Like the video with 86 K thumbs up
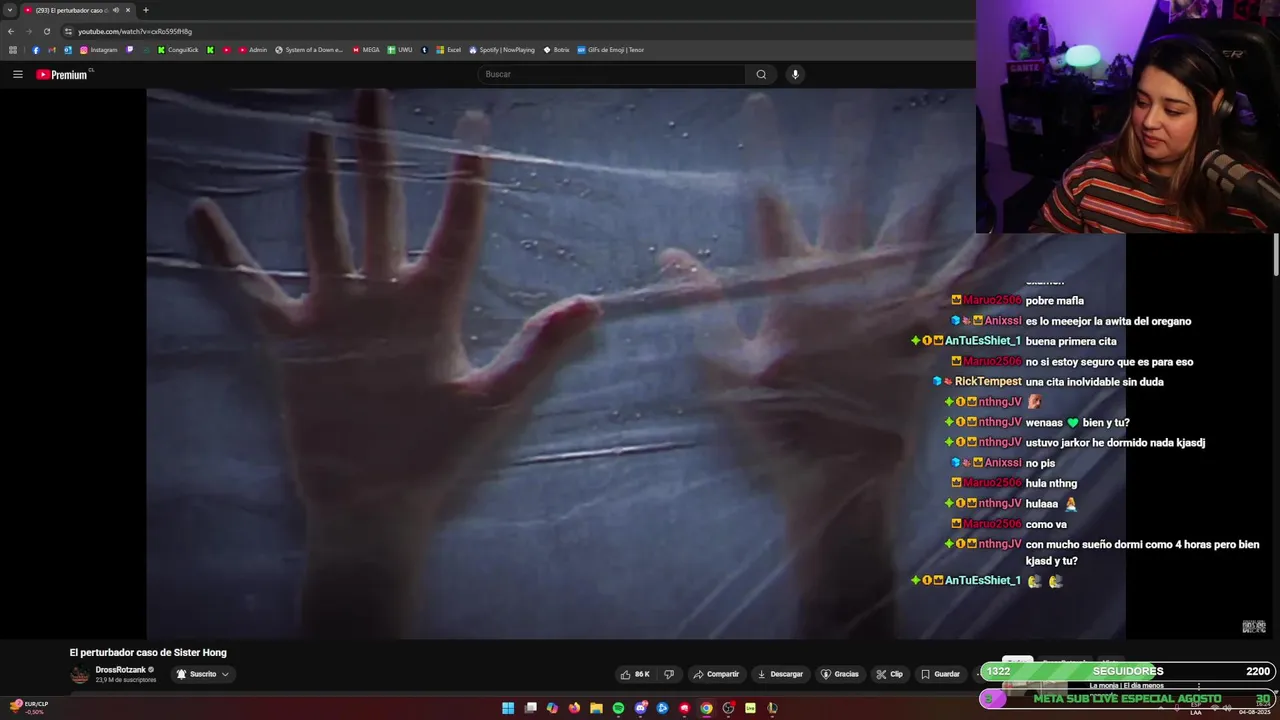 634,674
